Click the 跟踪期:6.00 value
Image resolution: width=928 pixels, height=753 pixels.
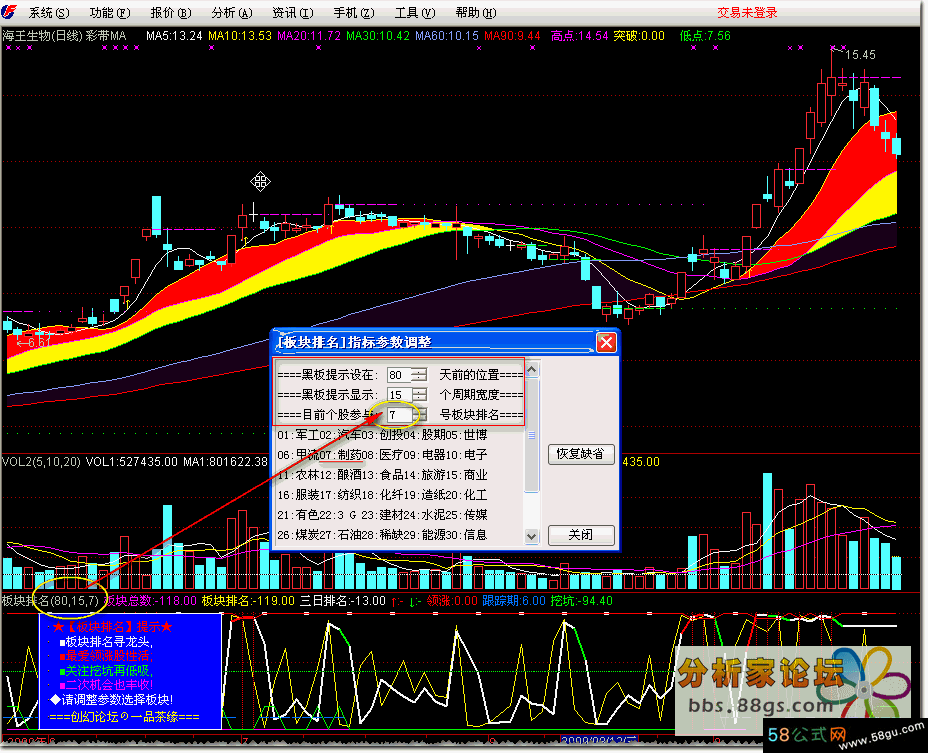[514, 601]
